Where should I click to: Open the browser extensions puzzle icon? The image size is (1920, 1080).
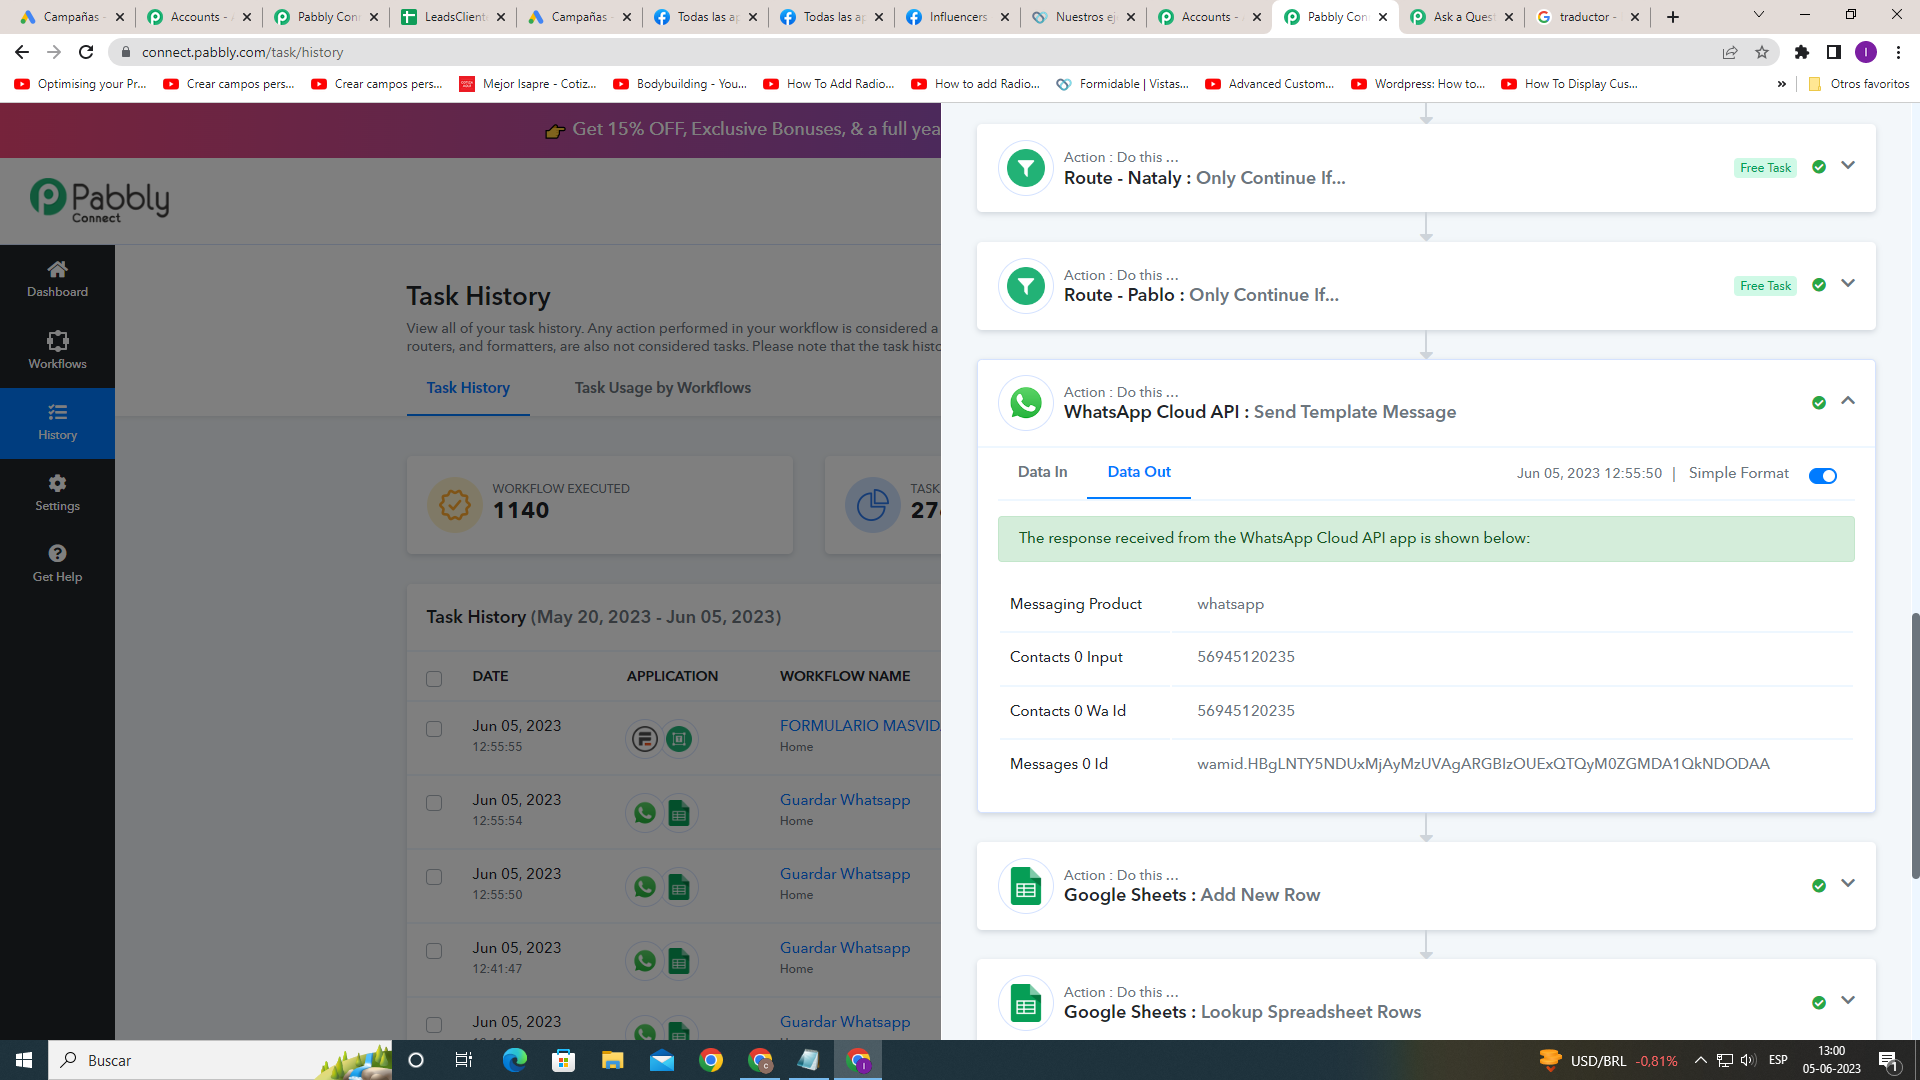[1802, 52]
